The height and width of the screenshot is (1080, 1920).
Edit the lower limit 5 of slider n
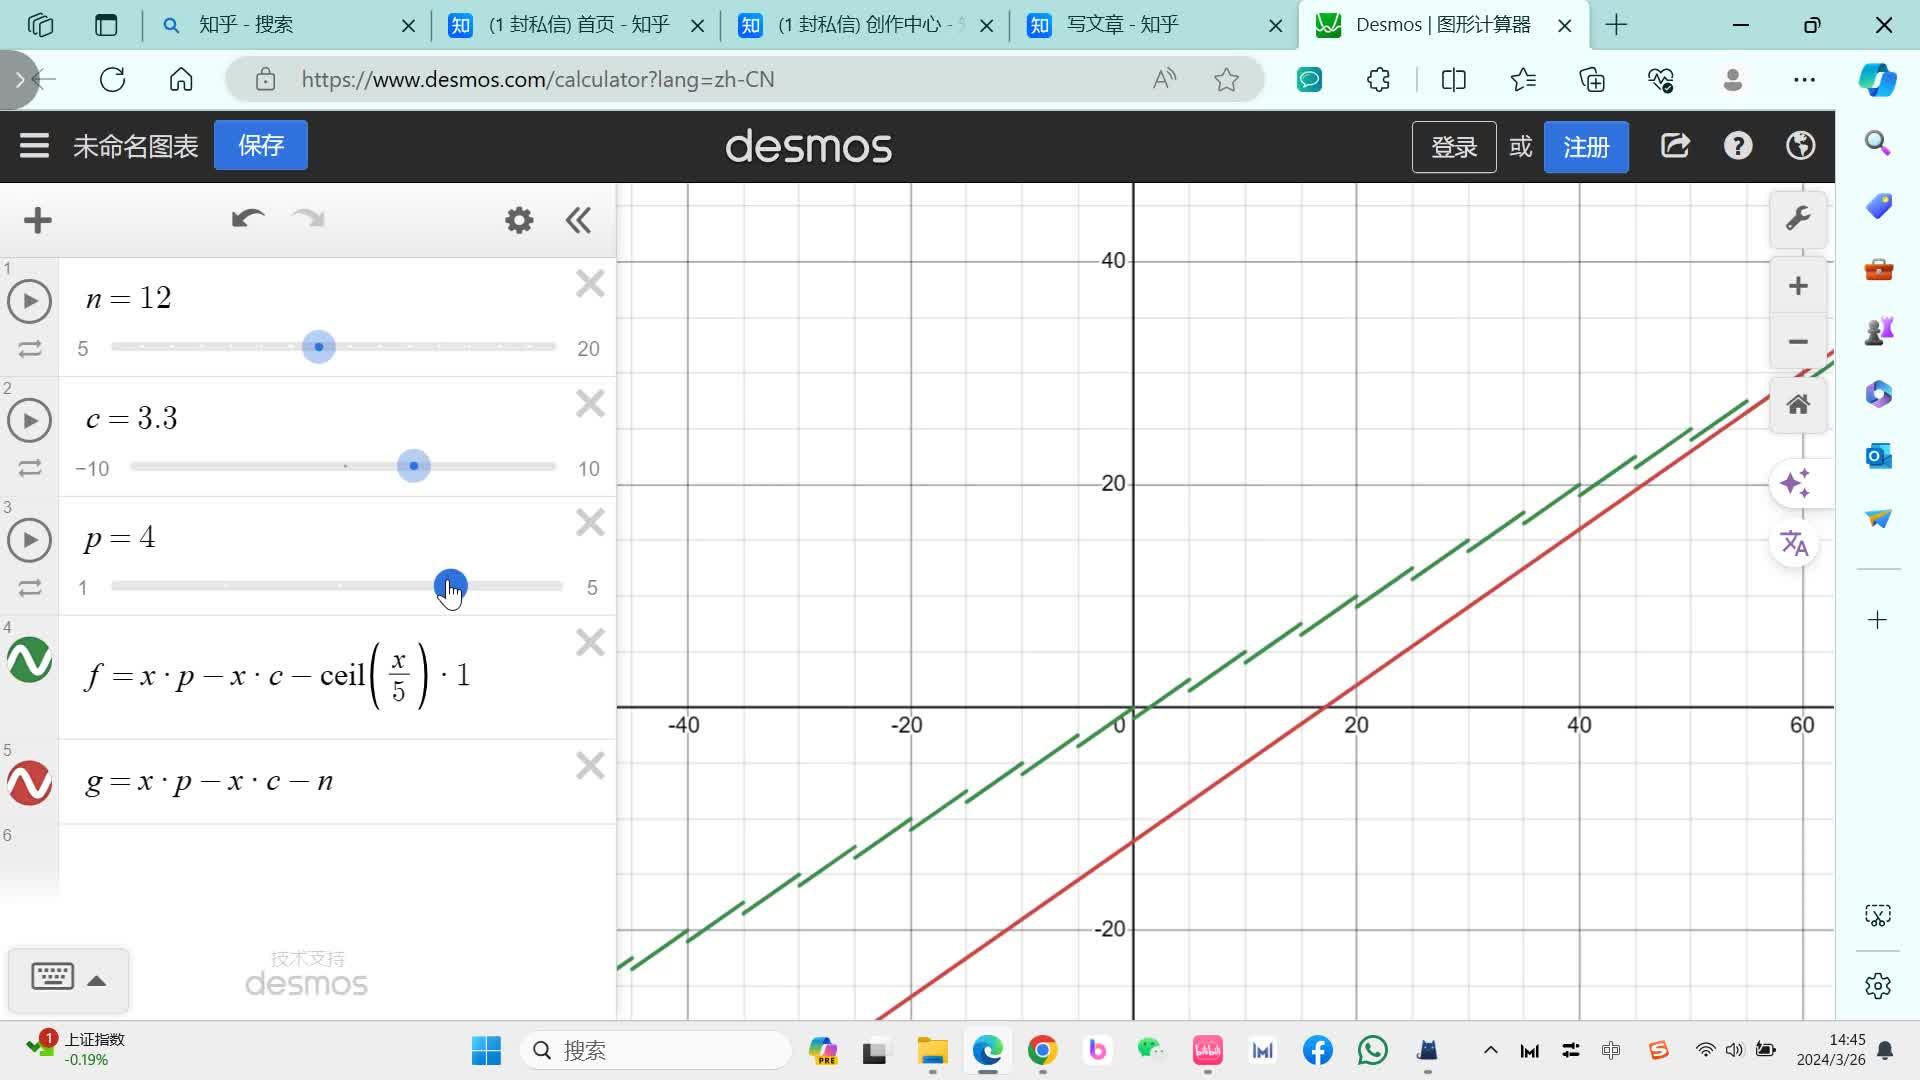pos(83,349)
